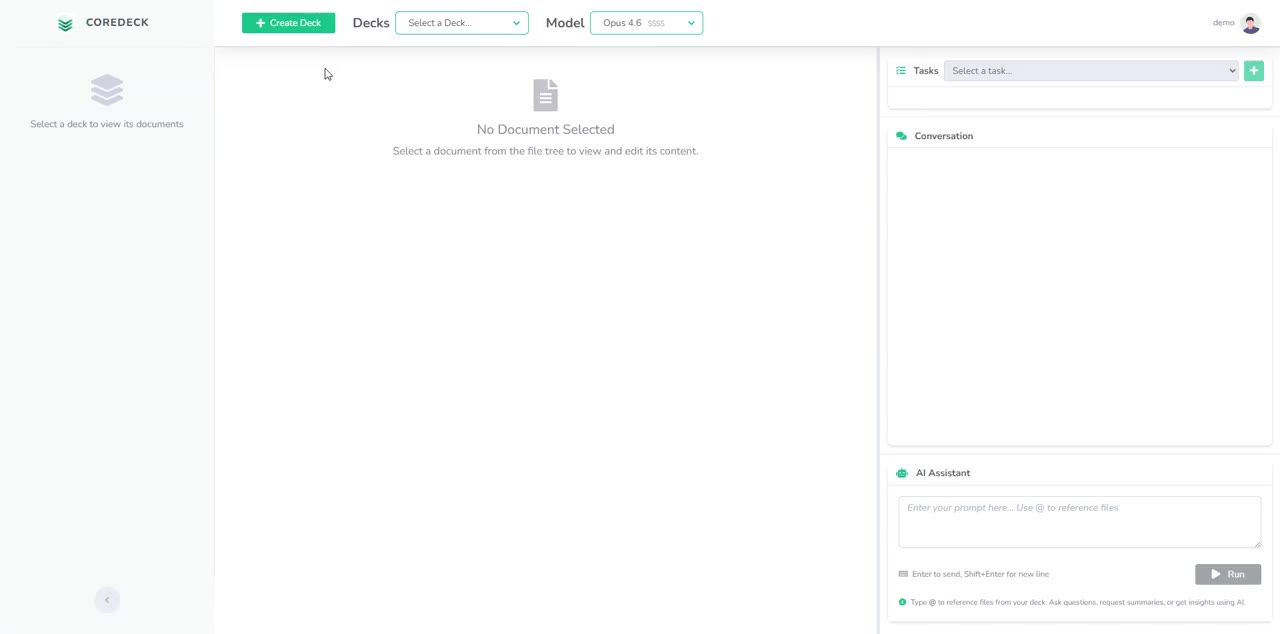Click the document icon above No Document Selected
Screen dimensions: 1280x634
click(x=546, y=95)
